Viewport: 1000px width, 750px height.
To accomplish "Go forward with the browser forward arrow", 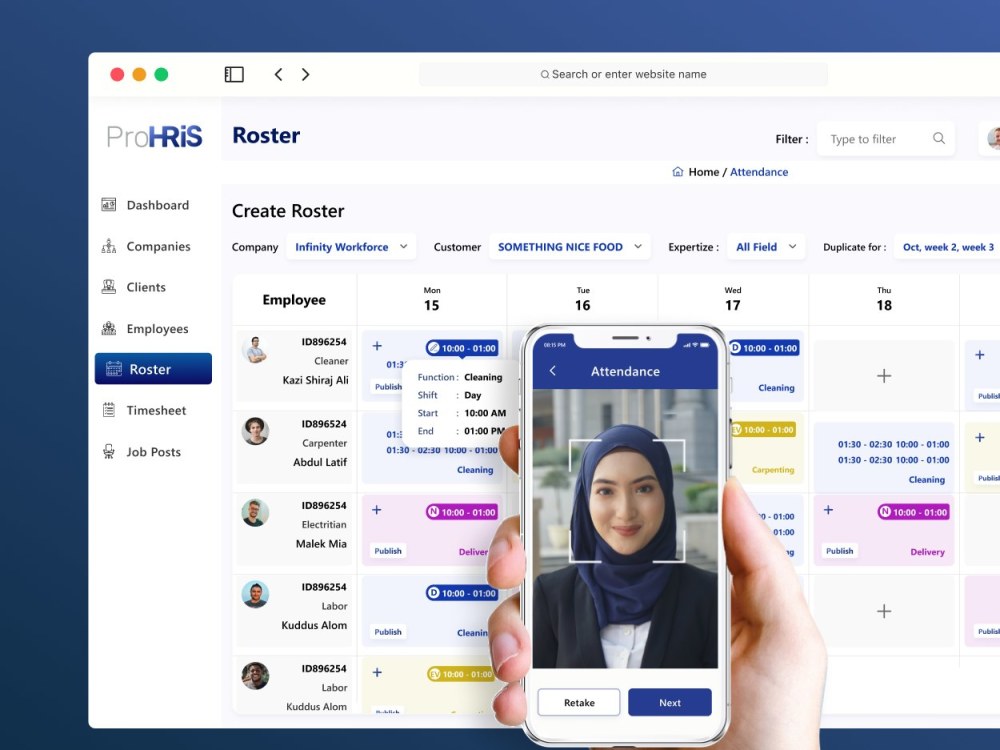I will point(305,75).
